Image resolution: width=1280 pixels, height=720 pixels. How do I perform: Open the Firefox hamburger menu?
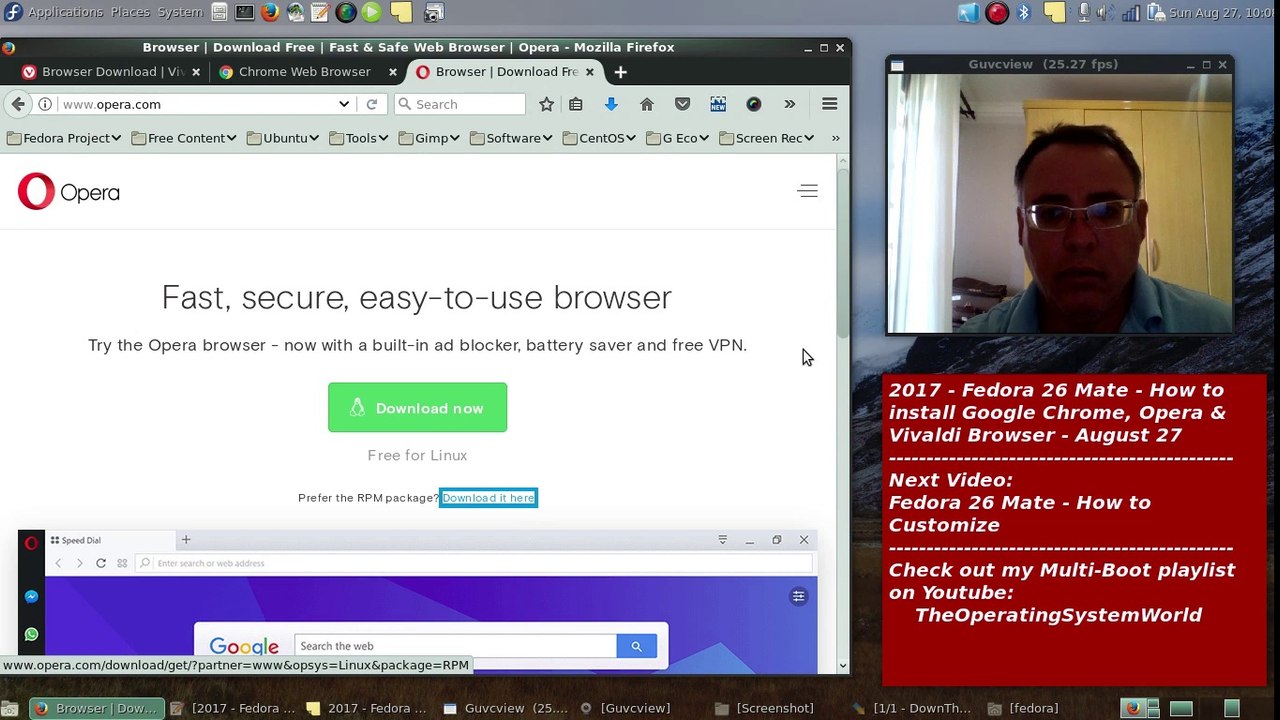[x=829, y=104]
